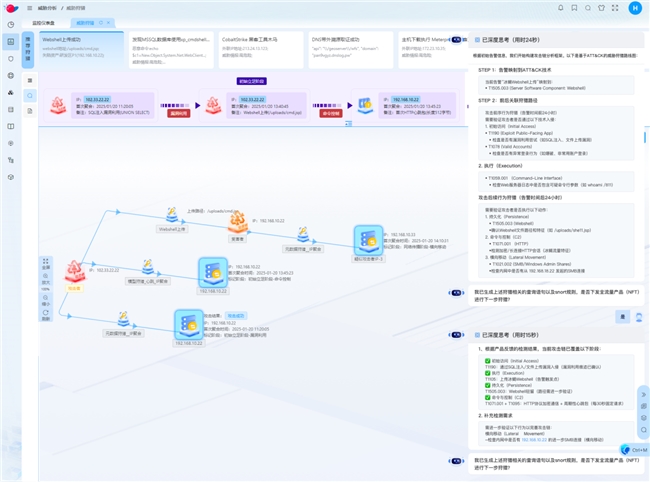Zoom out the graph using magnifier-minus icon
The width and height of the screenshot is (650, 482).
(x=46, y=298)
